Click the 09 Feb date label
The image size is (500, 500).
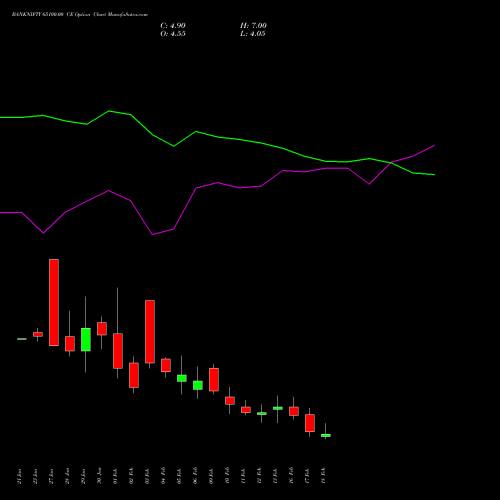tap(212, 476)
